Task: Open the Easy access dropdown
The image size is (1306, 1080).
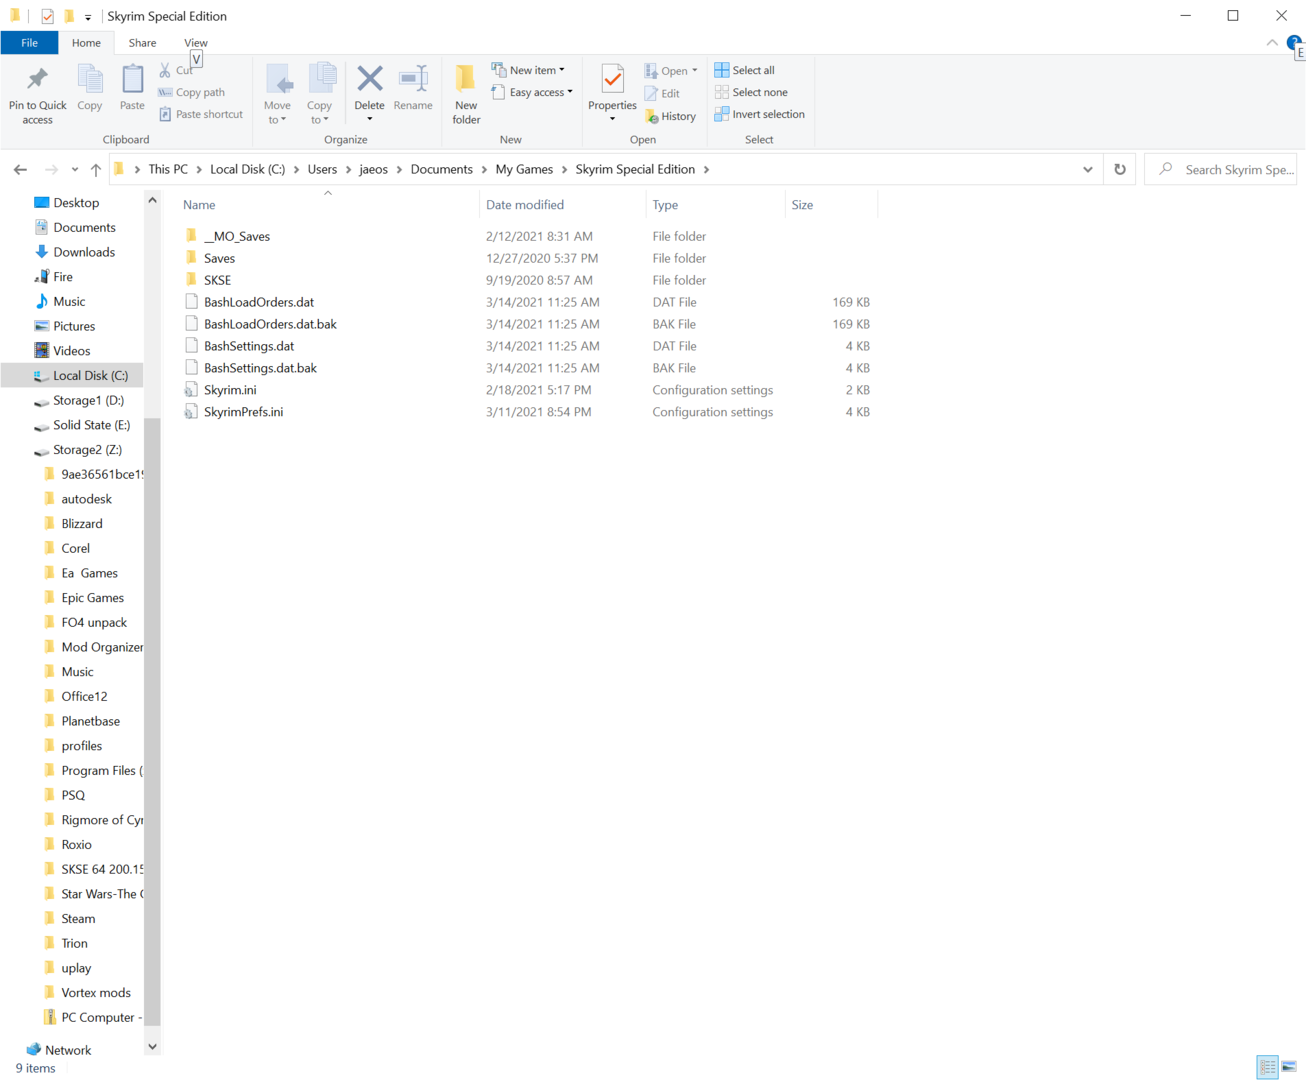Action: tap(532, 92)
